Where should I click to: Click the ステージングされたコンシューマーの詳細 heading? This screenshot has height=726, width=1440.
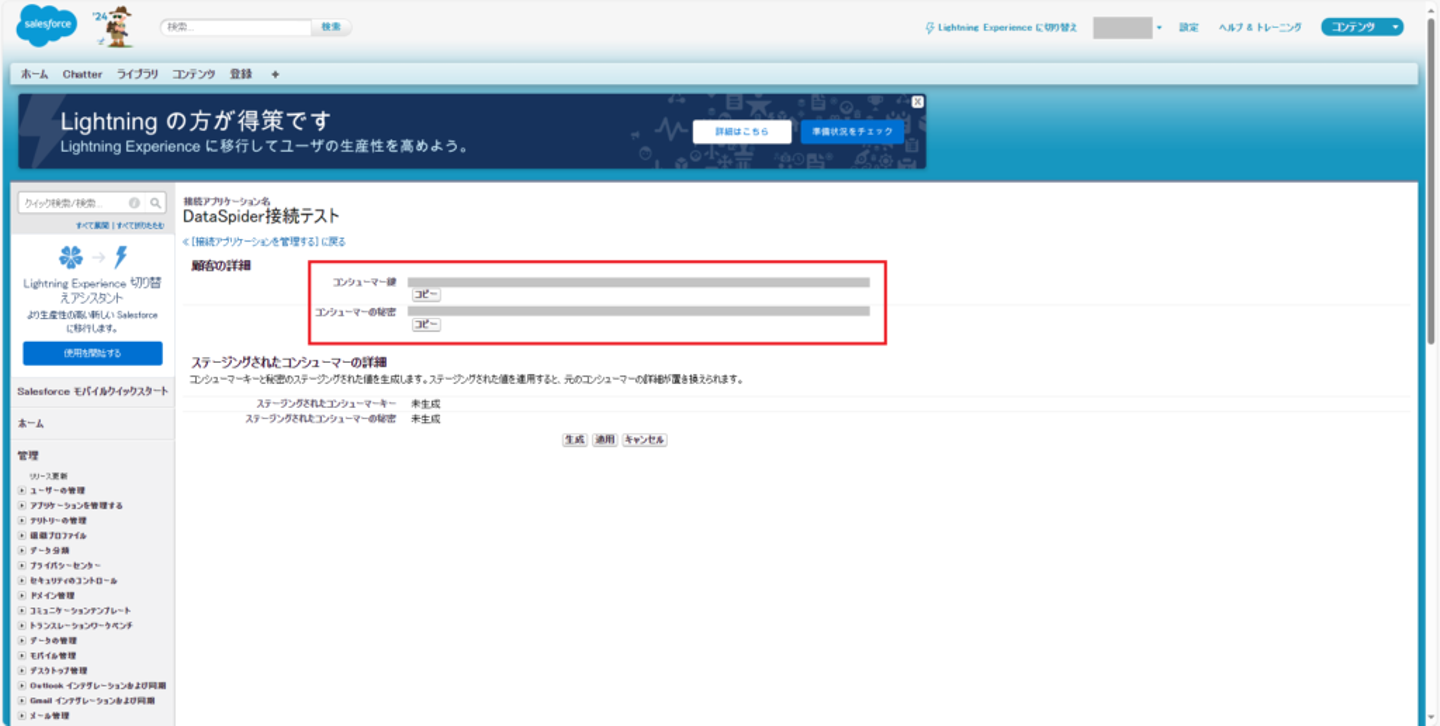point(289,362)
